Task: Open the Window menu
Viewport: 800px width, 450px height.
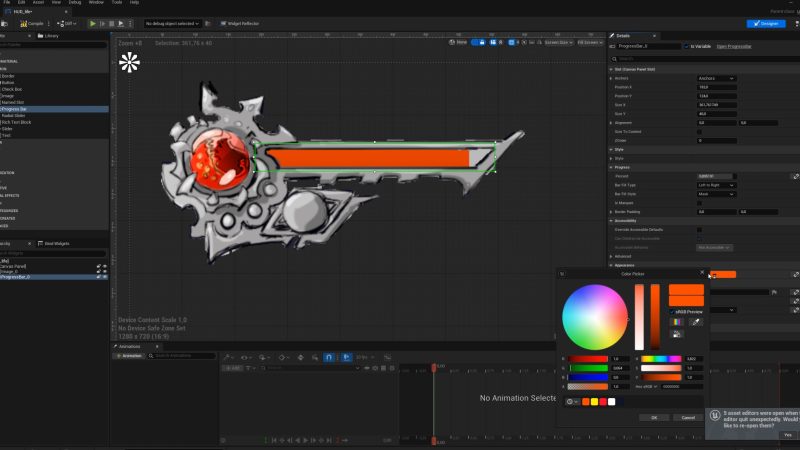Action: [96, 3]
